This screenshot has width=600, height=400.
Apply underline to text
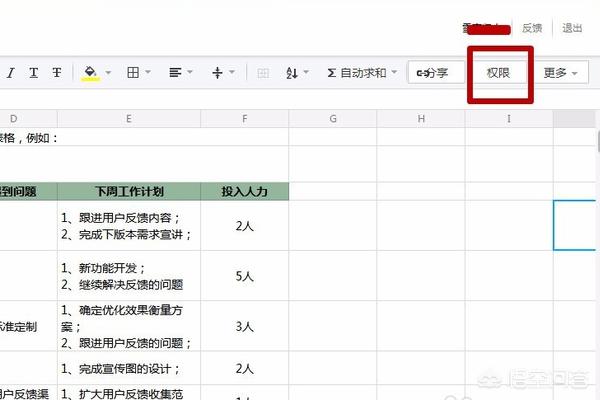click(33, 73)
